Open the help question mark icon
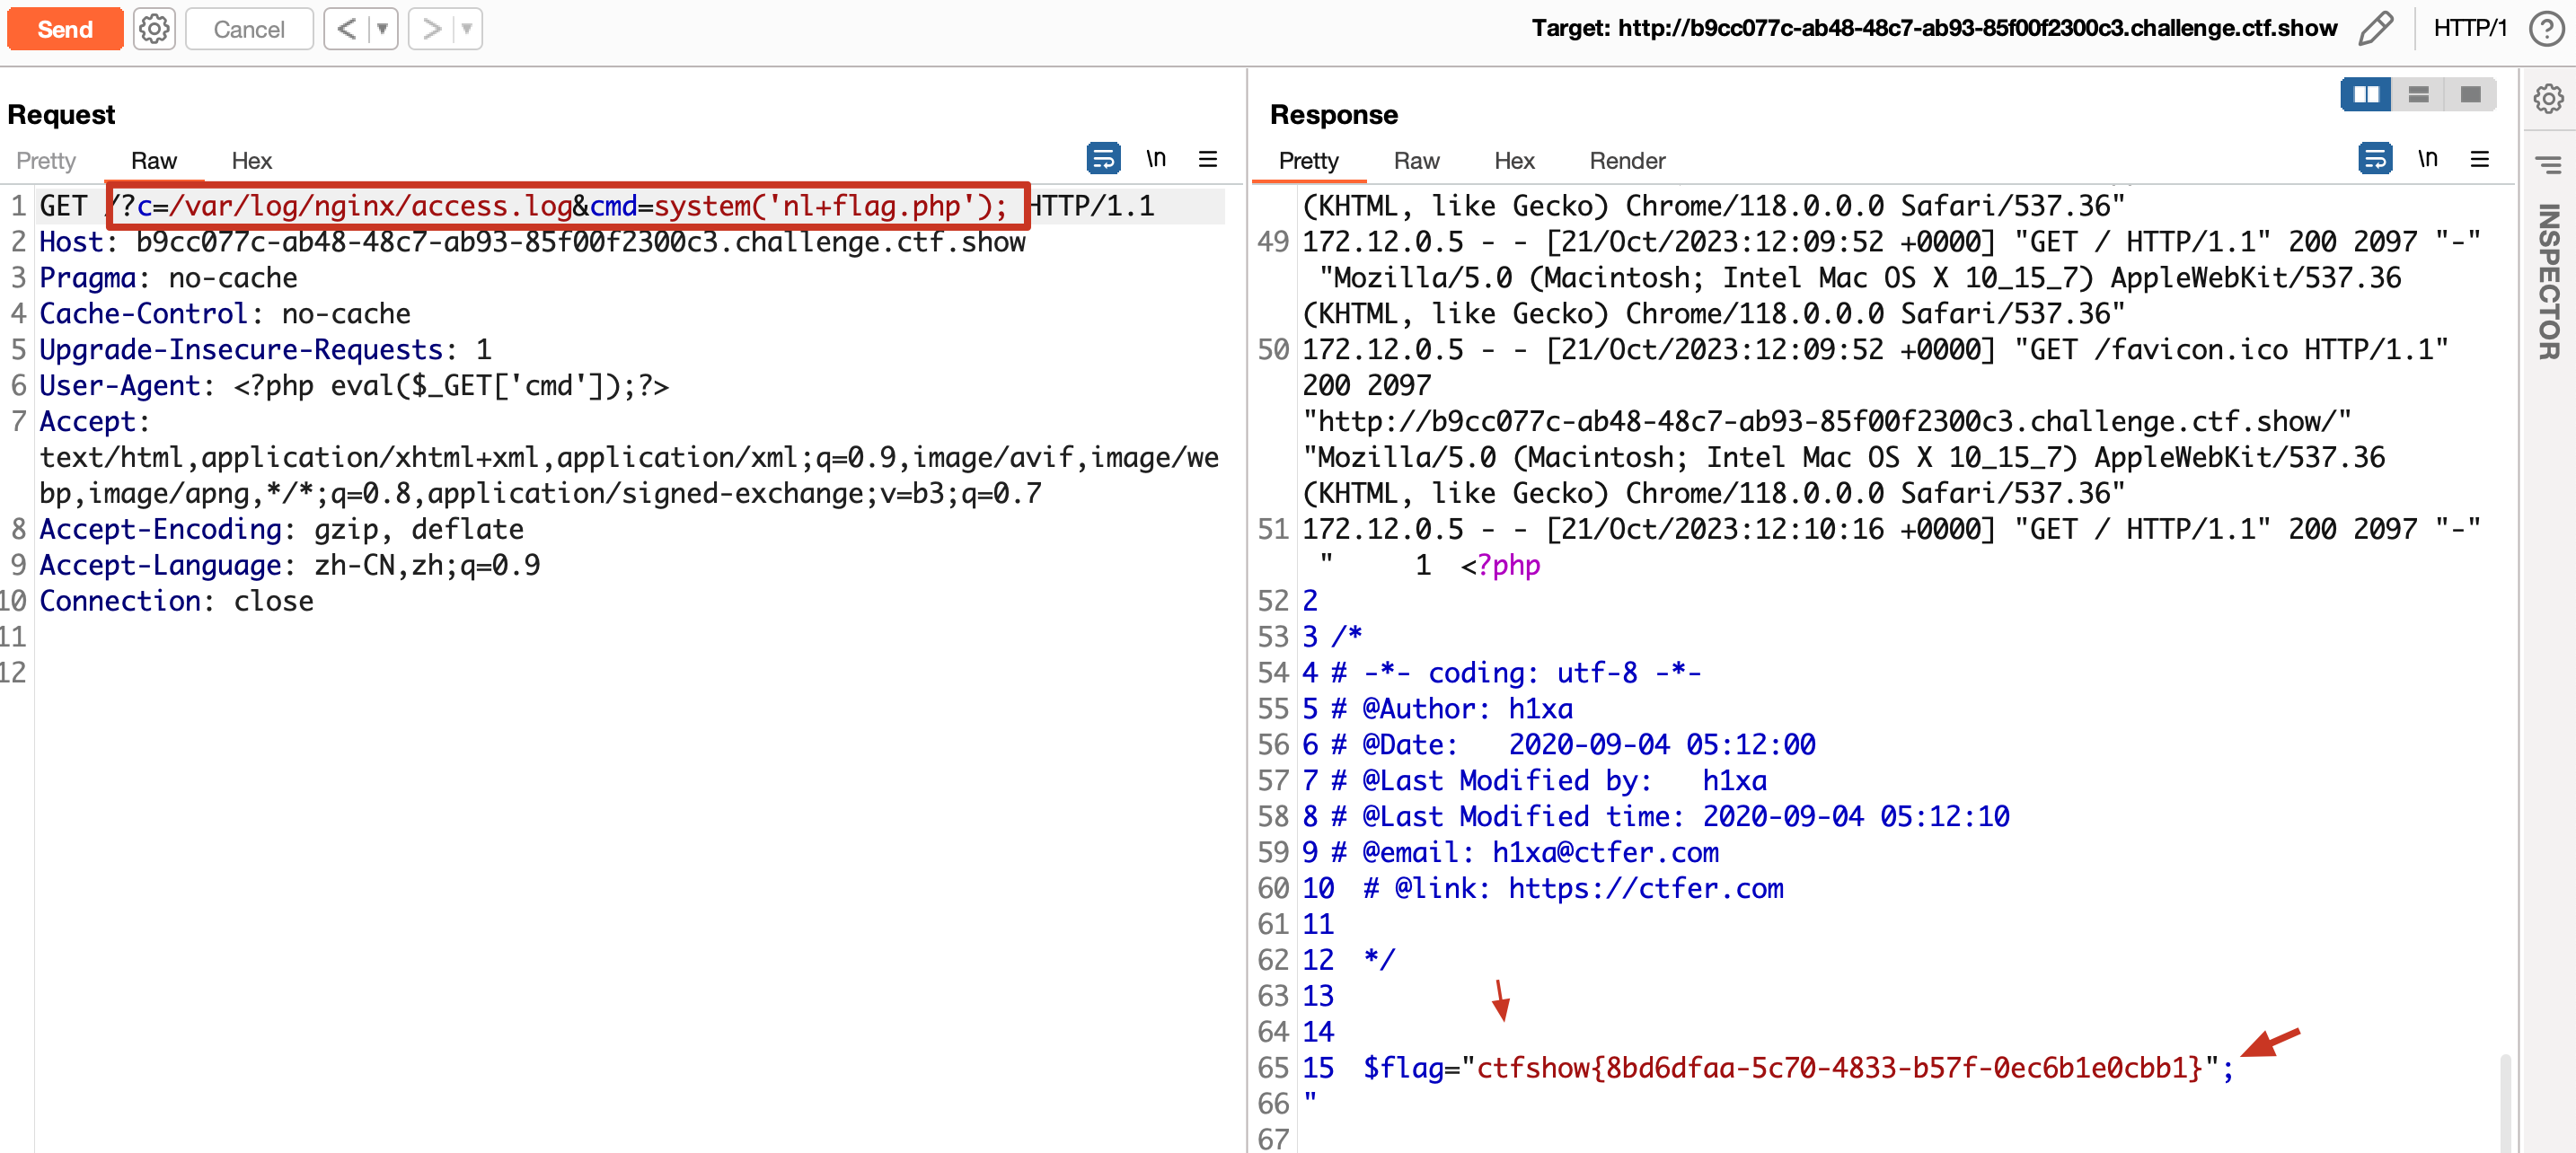 (x=2546, y=28)
